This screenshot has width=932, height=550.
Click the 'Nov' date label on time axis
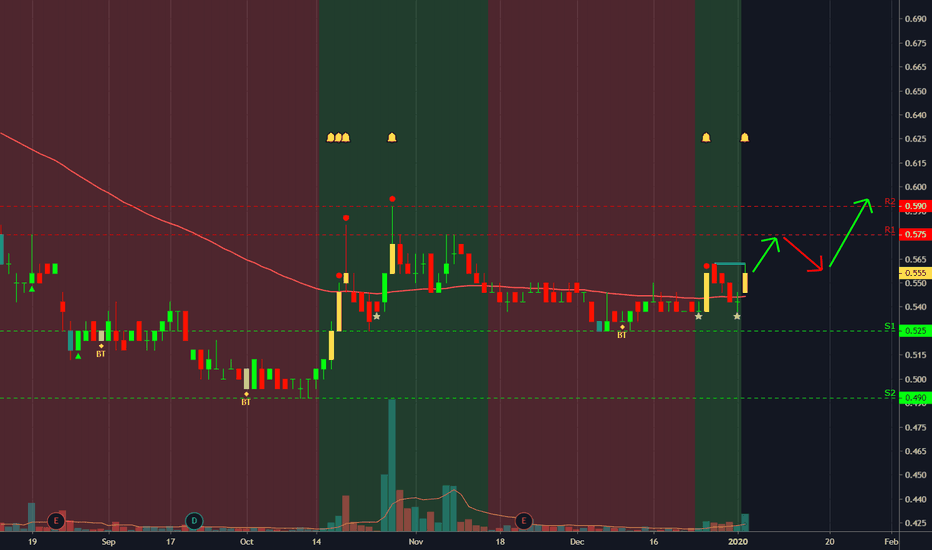coord(415,542)
